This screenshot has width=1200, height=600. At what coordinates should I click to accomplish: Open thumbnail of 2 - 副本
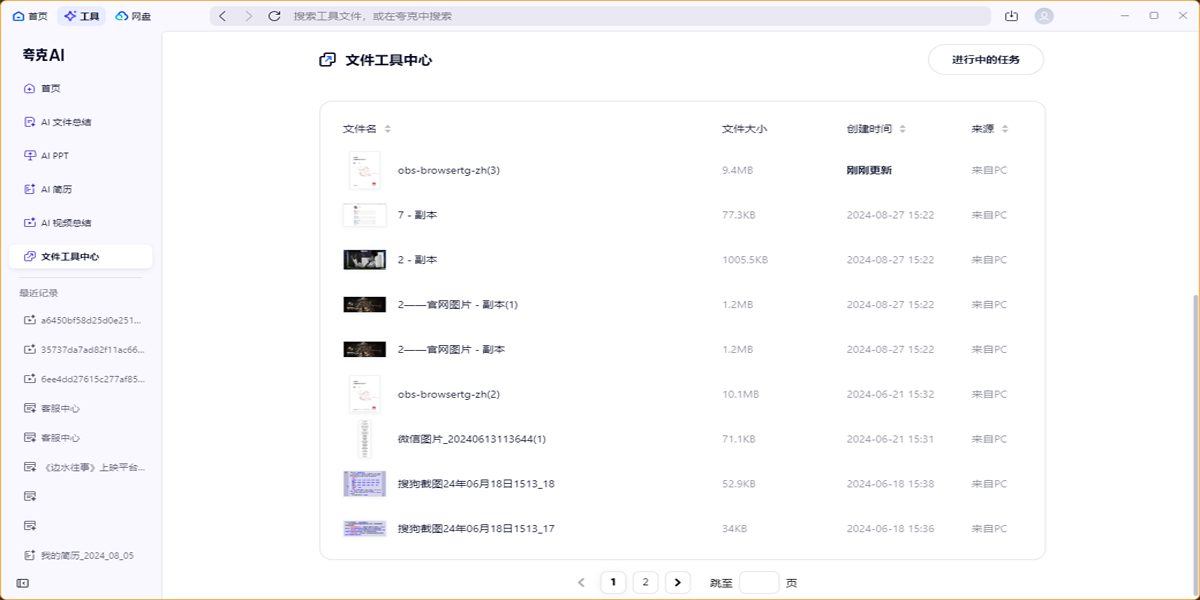click(x=364, y=260)
